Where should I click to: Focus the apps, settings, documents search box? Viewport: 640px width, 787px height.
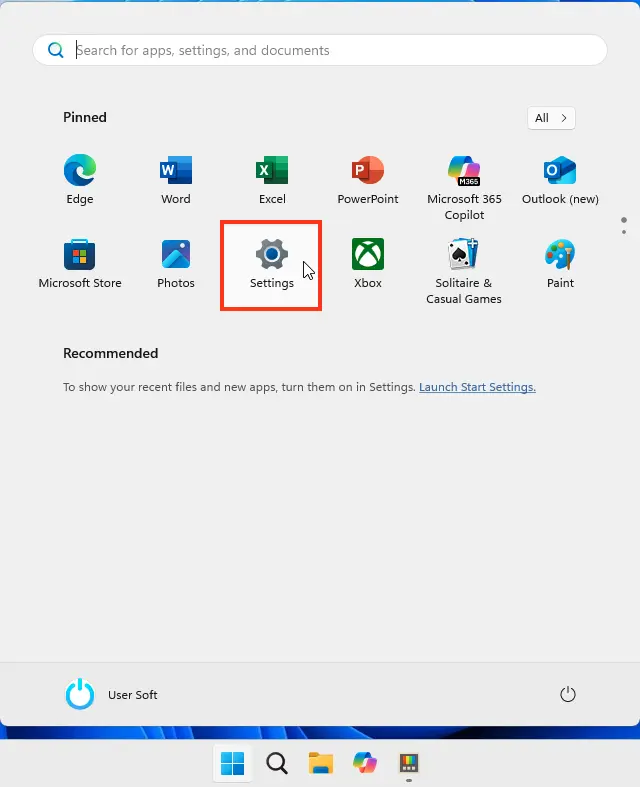pyautogui.click(x=320, y=50)
